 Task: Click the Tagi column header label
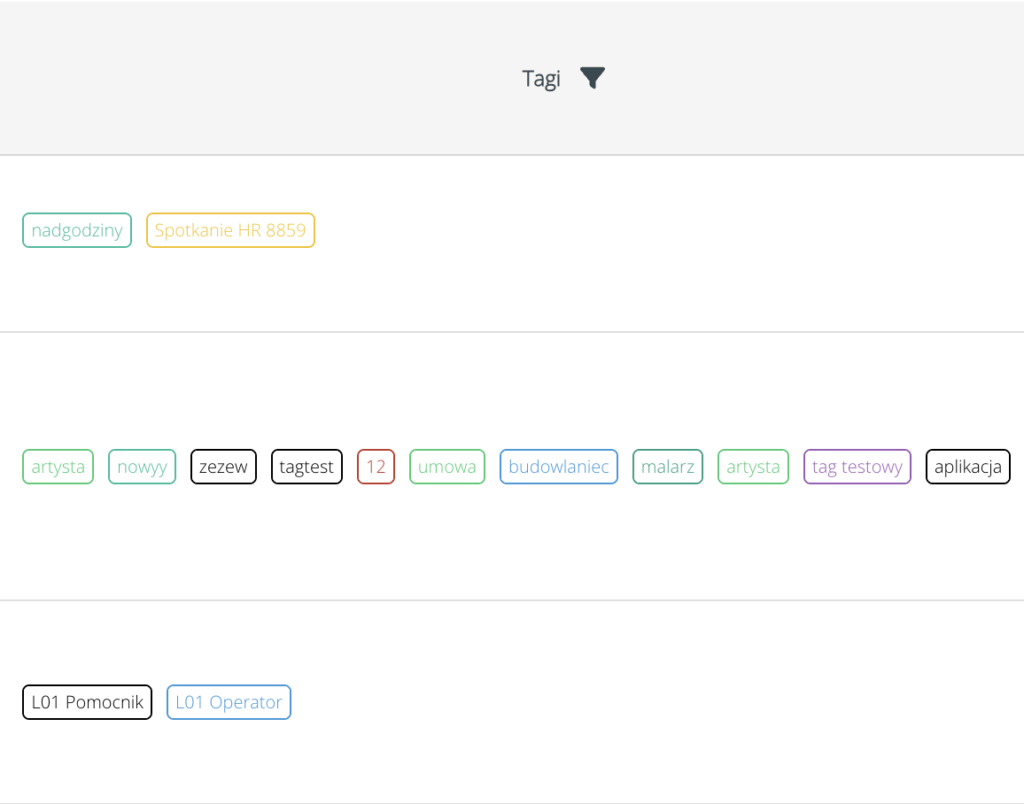[541, 79]
